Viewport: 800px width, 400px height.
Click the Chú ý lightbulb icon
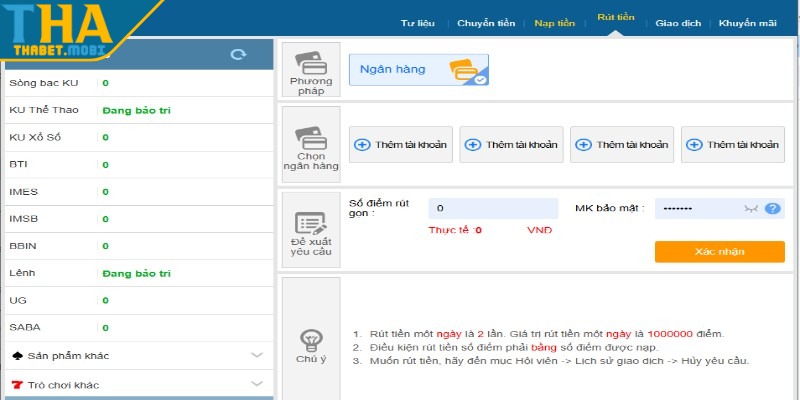311,338
